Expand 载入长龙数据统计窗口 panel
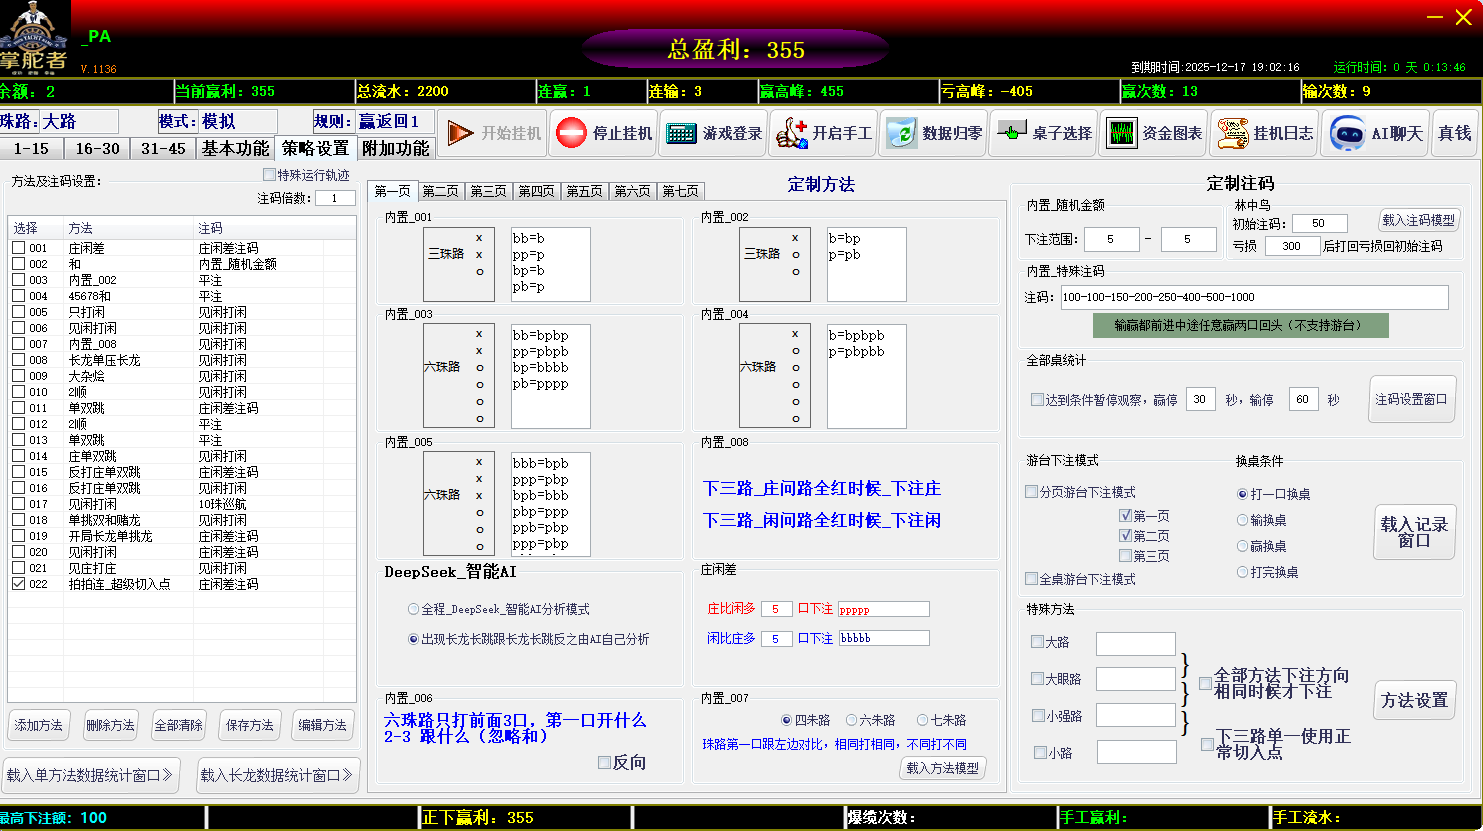Screen dimensions: 1483x831 click(277, 775)
